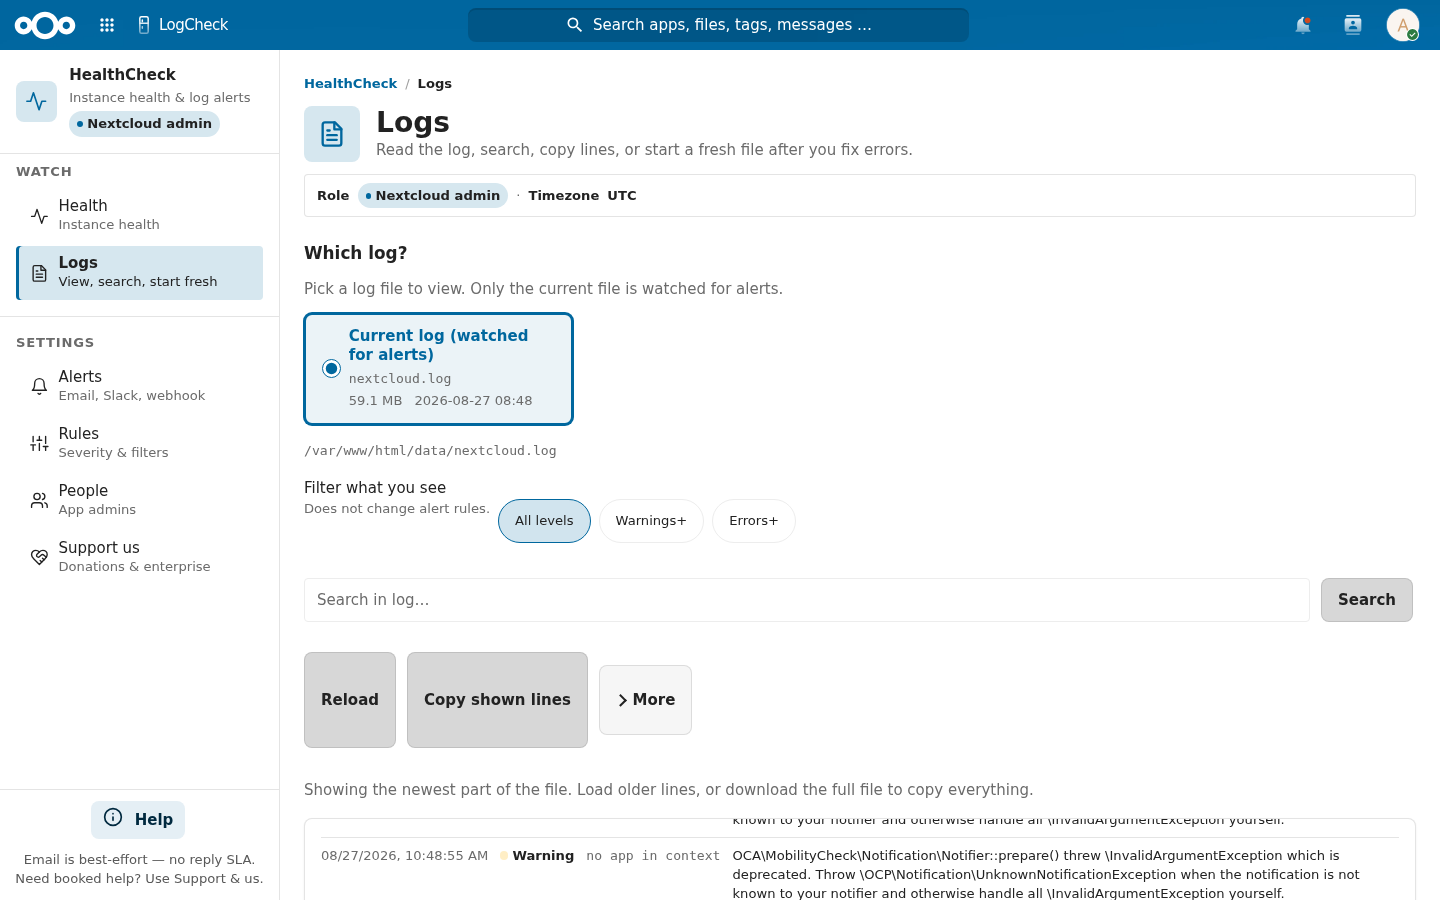Open the contacts menu icon

tap(1353, 25)
